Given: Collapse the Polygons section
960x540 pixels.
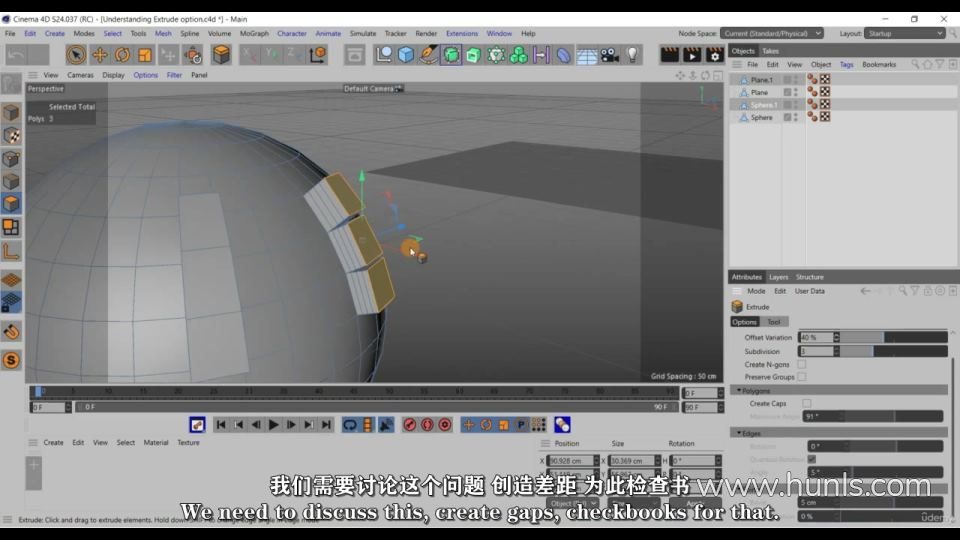Looking at the screenshot, I should point(739,390).
